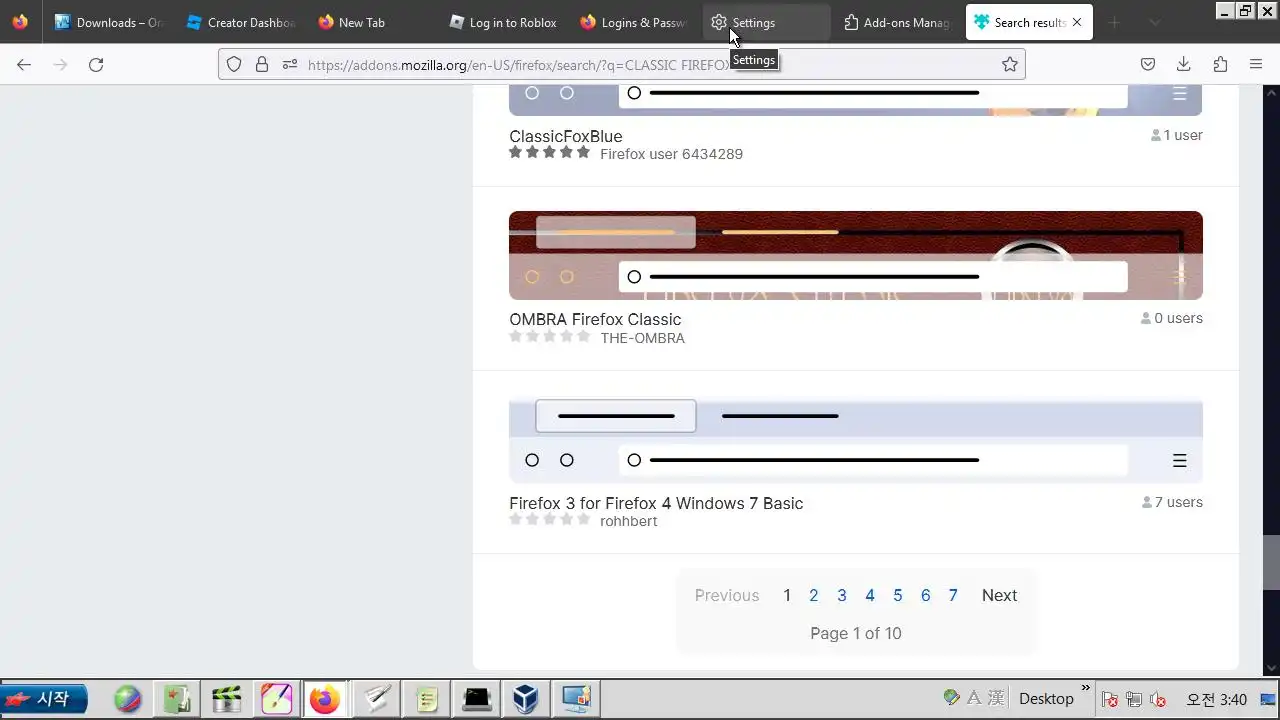Click the OMBRA Firefox Classic preview image
The width and height of the screenshot is (1280, 720).
[x=855, y=255]
